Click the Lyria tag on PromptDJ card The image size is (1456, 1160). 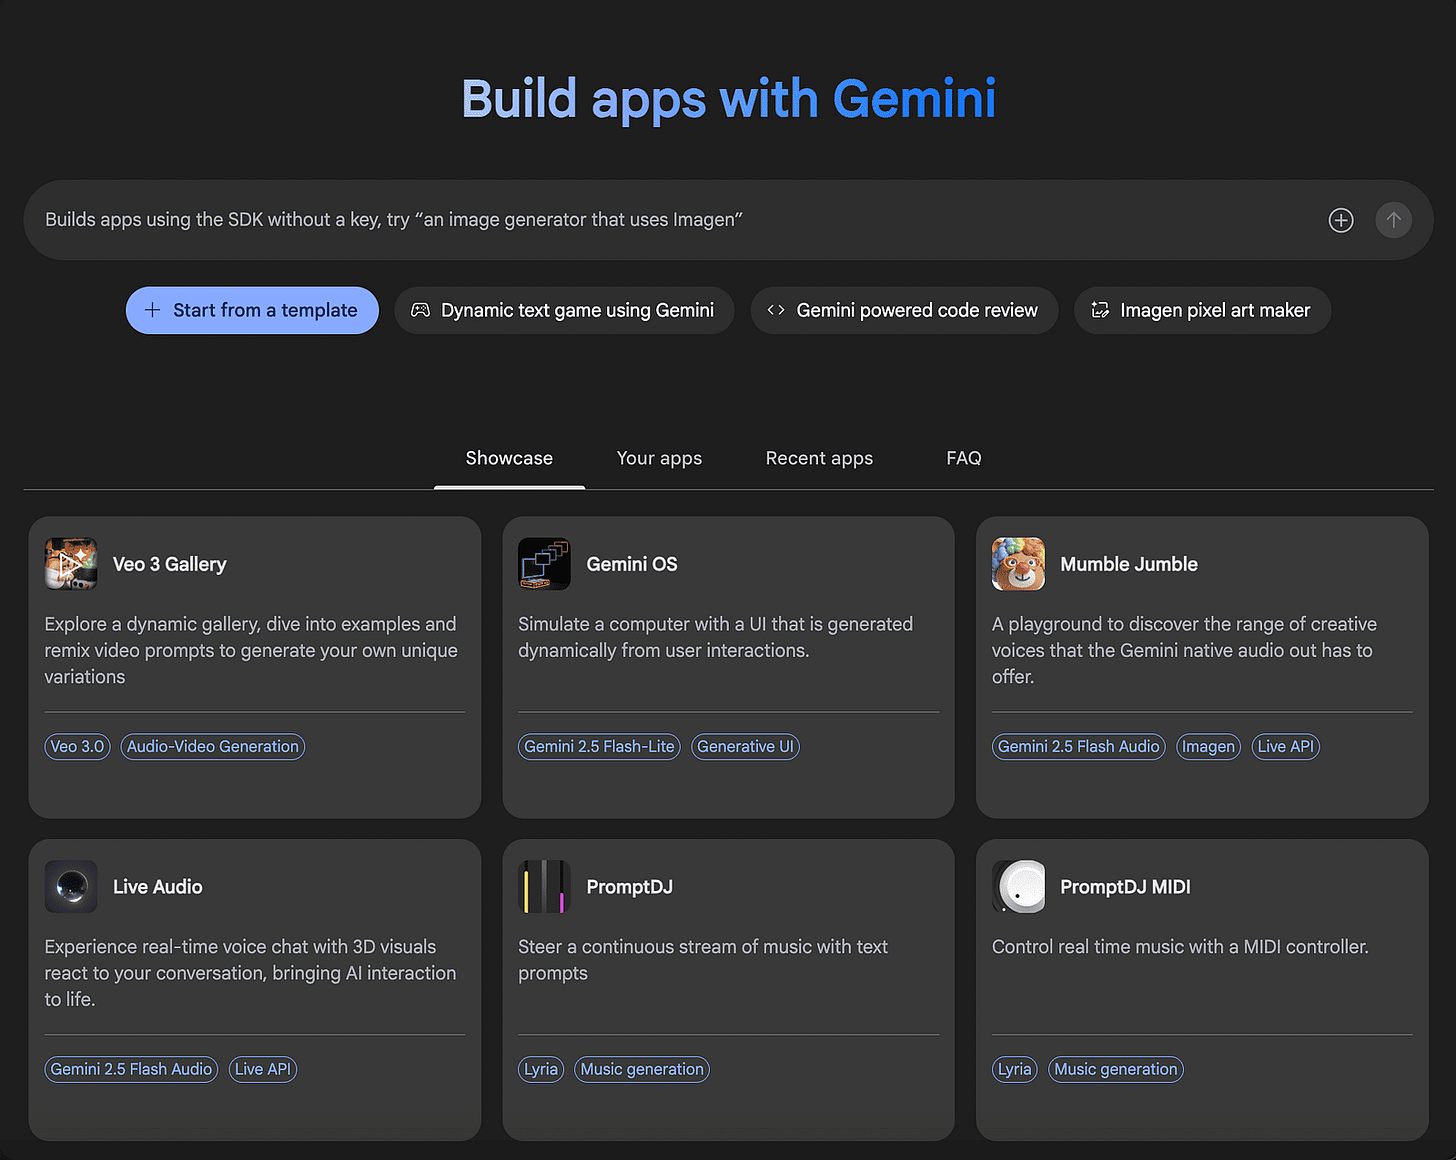pyautogui.click(x=541, y=1070)
